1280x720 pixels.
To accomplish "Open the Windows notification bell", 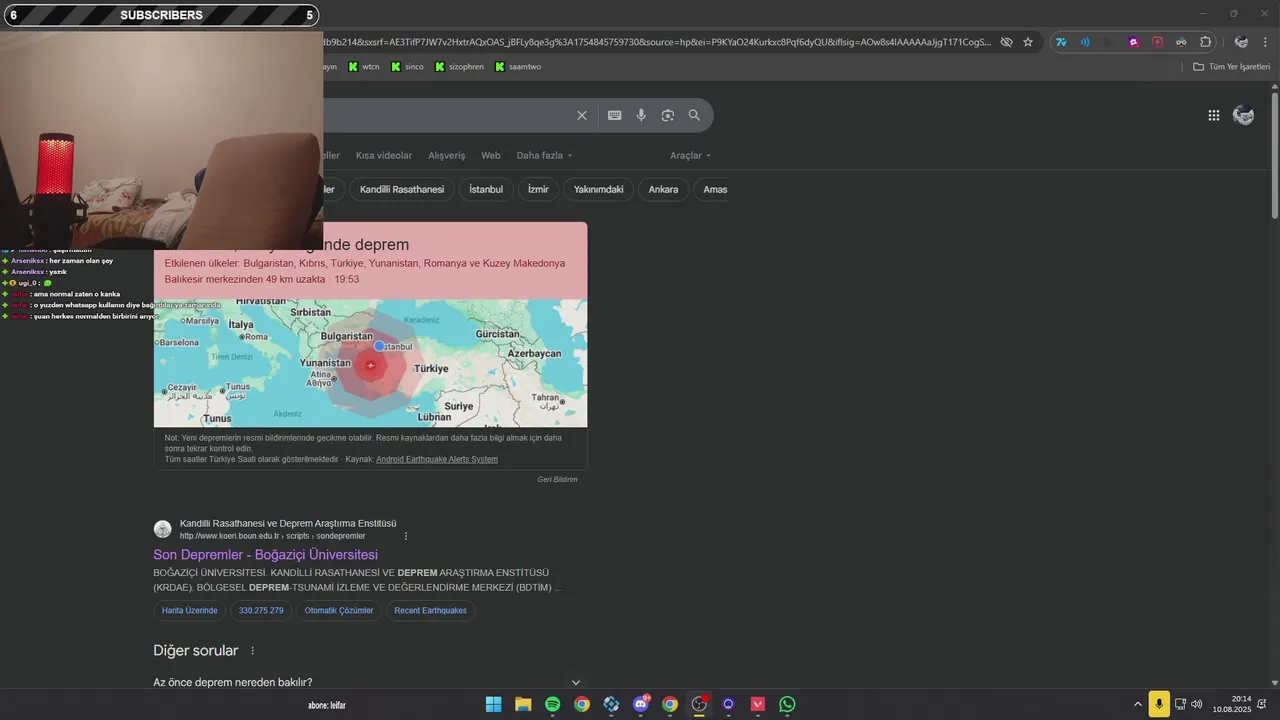I will pyautogui.click(x=1263, y=704).
